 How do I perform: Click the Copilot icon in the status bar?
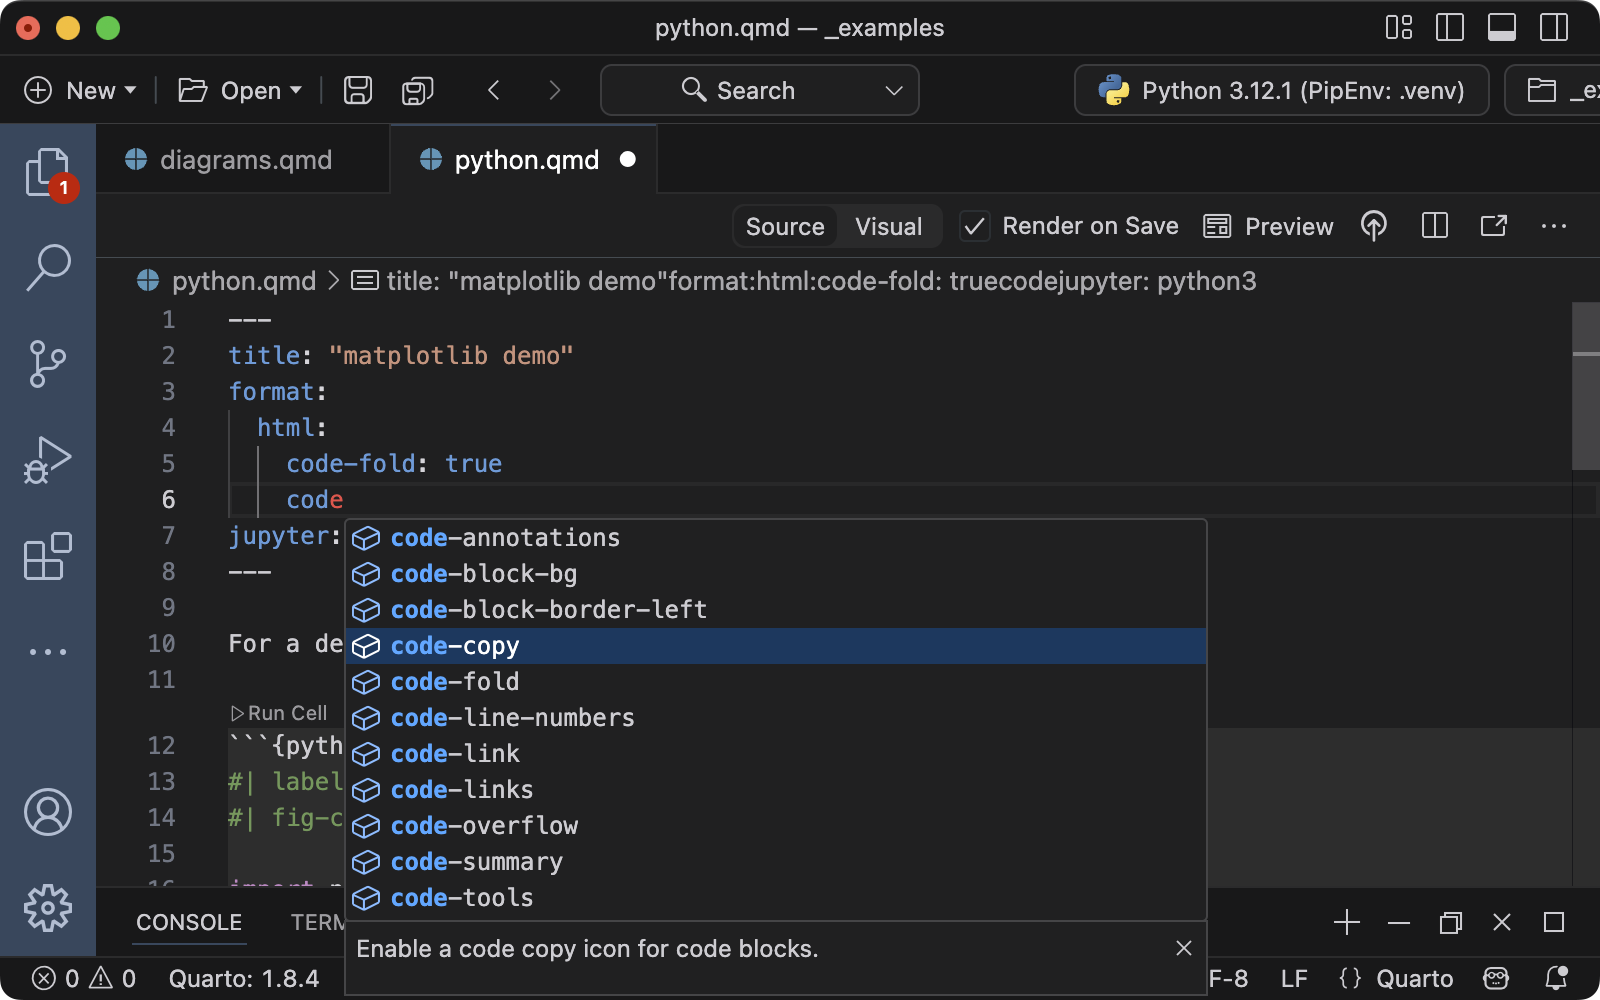point(1495,978)
